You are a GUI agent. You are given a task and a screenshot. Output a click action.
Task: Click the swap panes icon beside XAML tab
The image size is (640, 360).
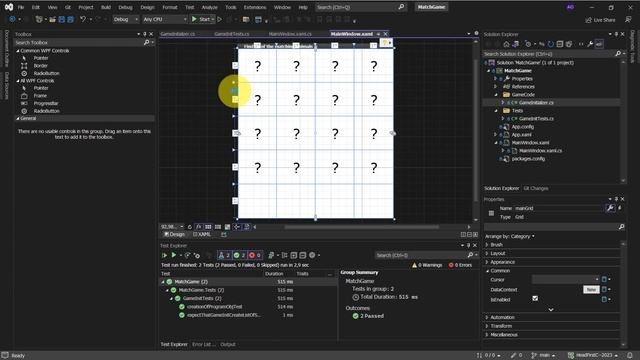224,234
